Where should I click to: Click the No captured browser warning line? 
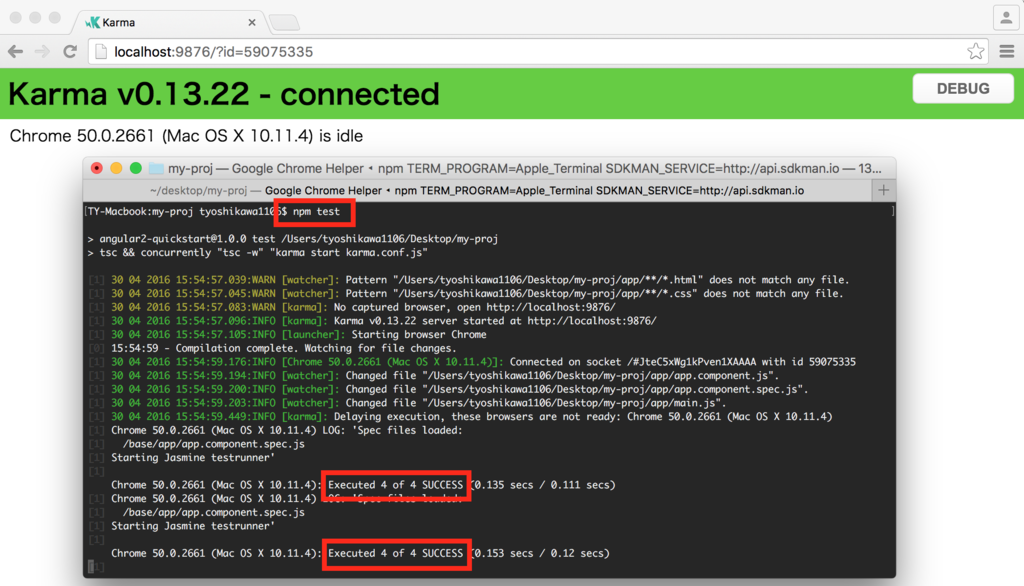pyautogui.click(x=353, y=307)
